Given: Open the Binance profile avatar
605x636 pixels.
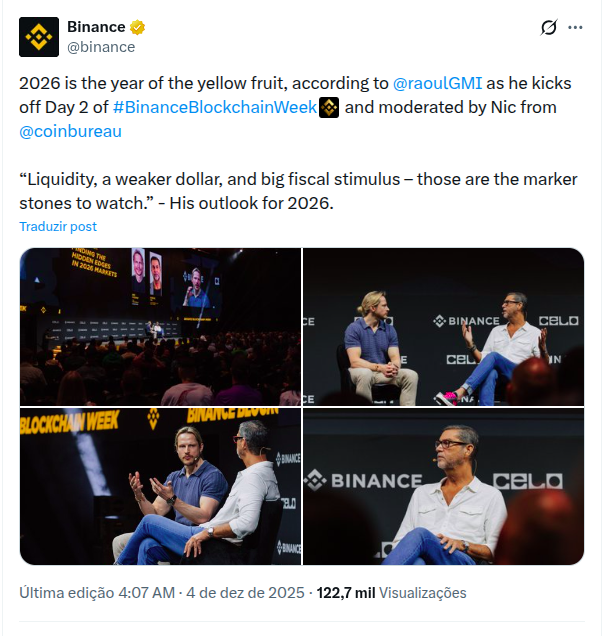Looking at the screenshot, I should (38, 37).
